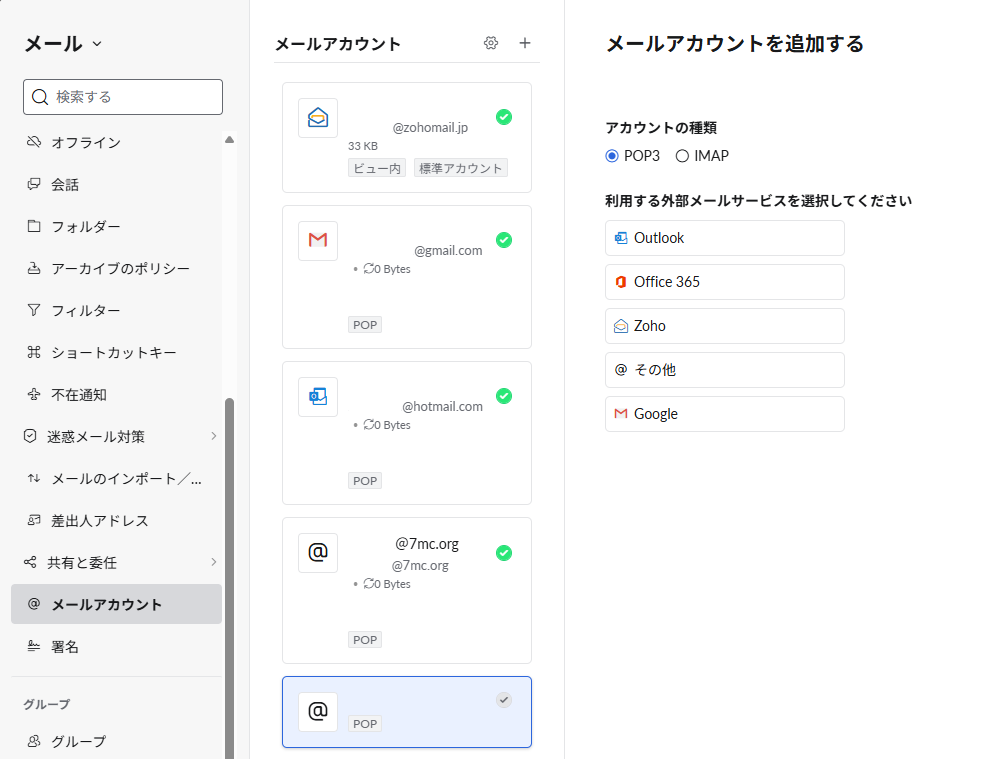Click the 検索する search field

(123, 97)
